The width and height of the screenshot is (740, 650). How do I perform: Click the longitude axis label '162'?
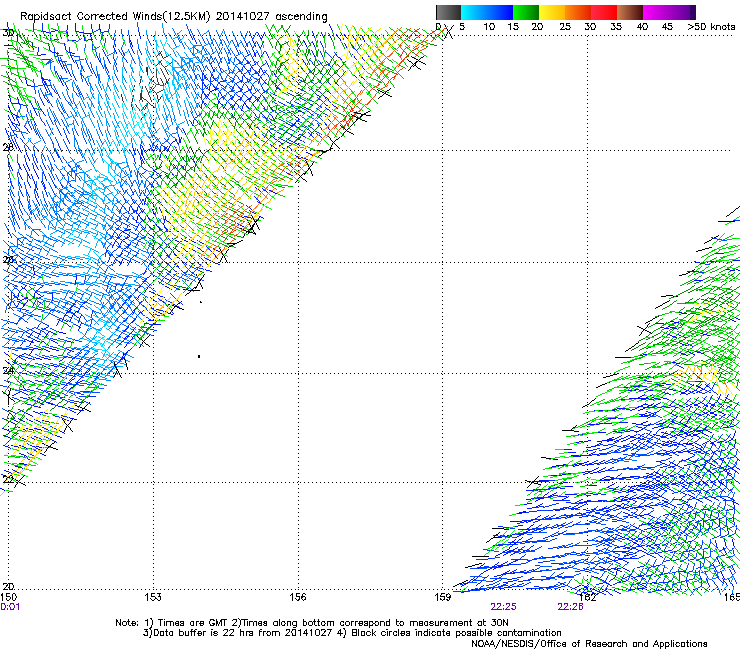(588, 597)
